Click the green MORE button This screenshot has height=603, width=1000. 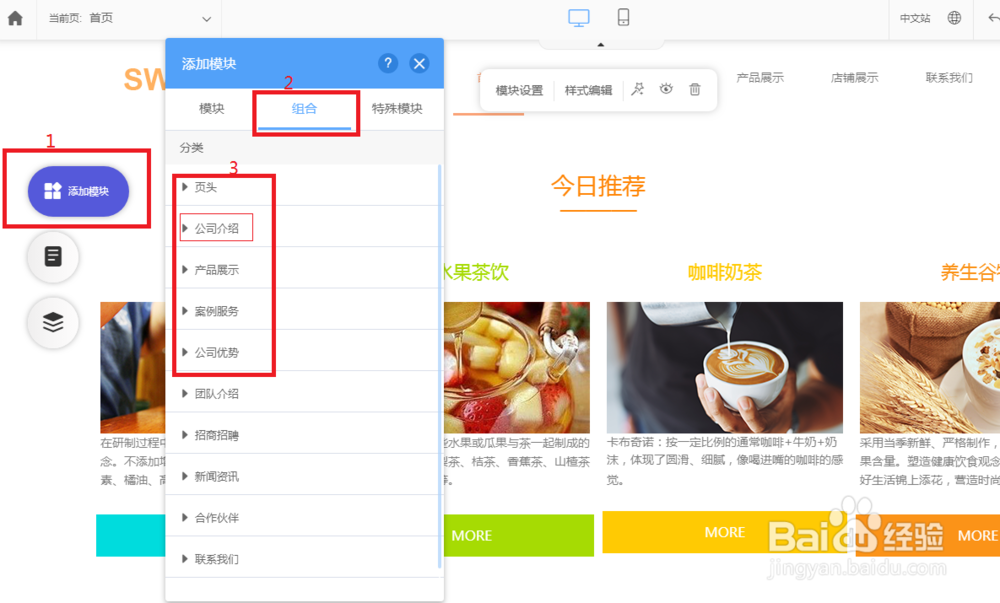click(x=518, y=535)
